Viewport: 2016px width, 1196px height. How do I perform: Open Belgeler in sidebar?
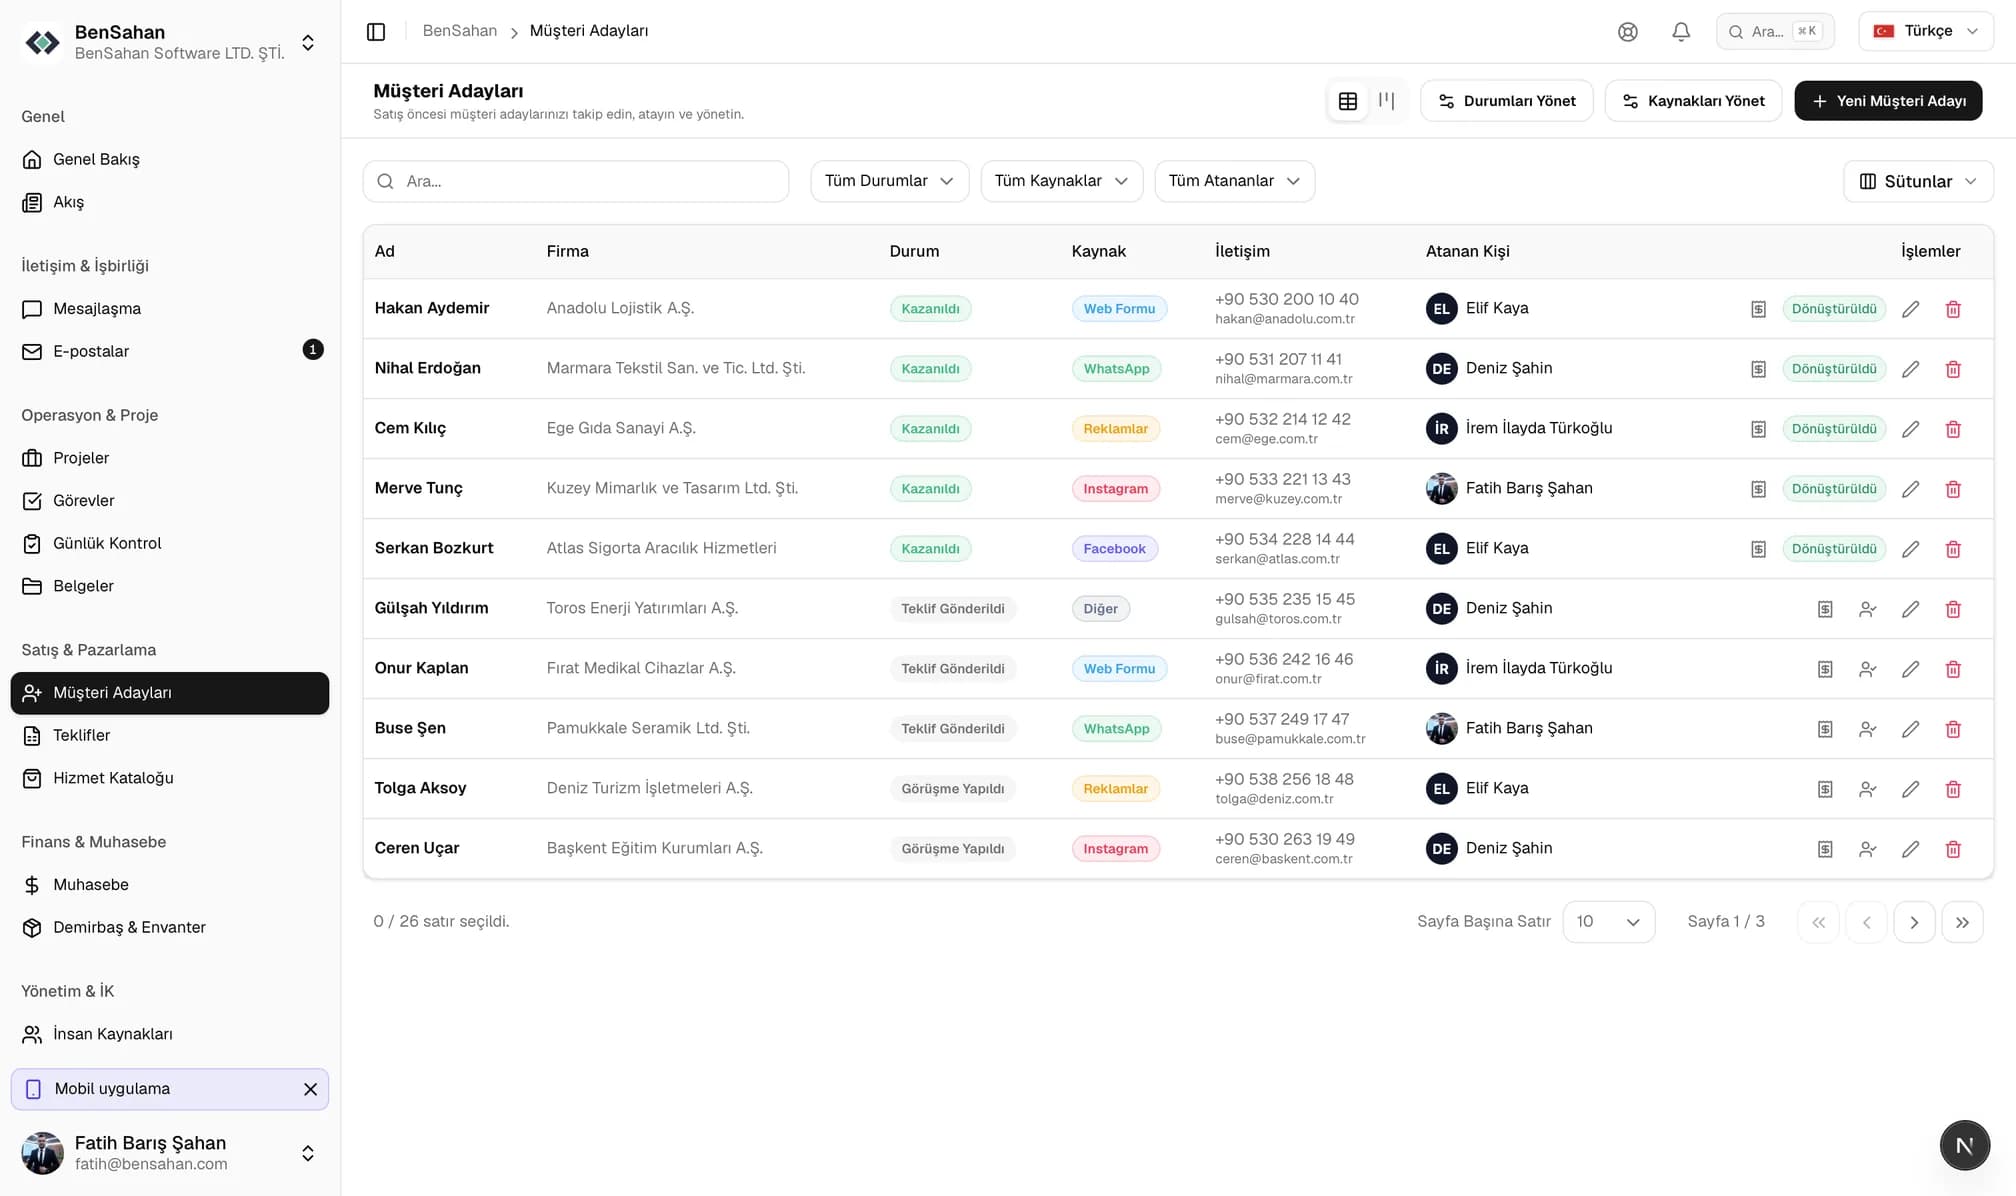(x=170, y=586)
